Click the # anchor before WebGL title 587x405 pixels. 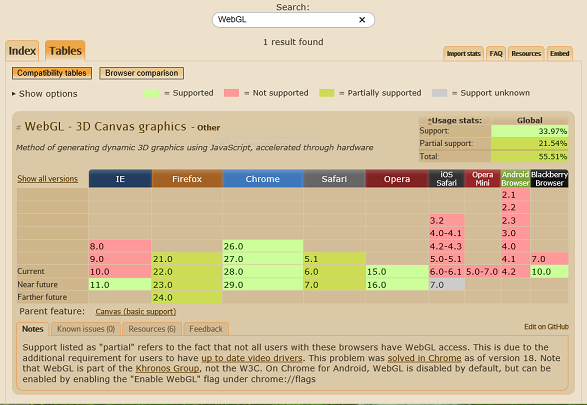(x=18, y=128)
